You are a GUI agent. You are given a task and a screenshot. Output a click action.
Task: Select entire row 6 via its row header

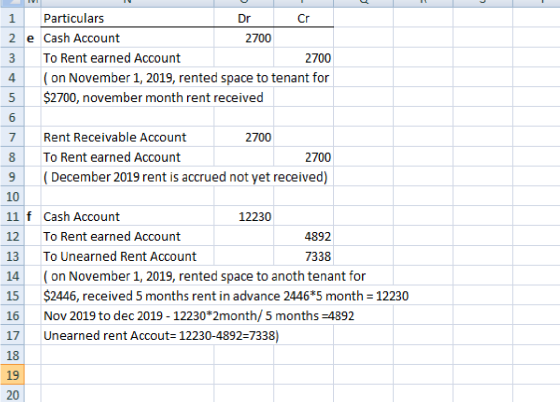(x=12, y=117)
